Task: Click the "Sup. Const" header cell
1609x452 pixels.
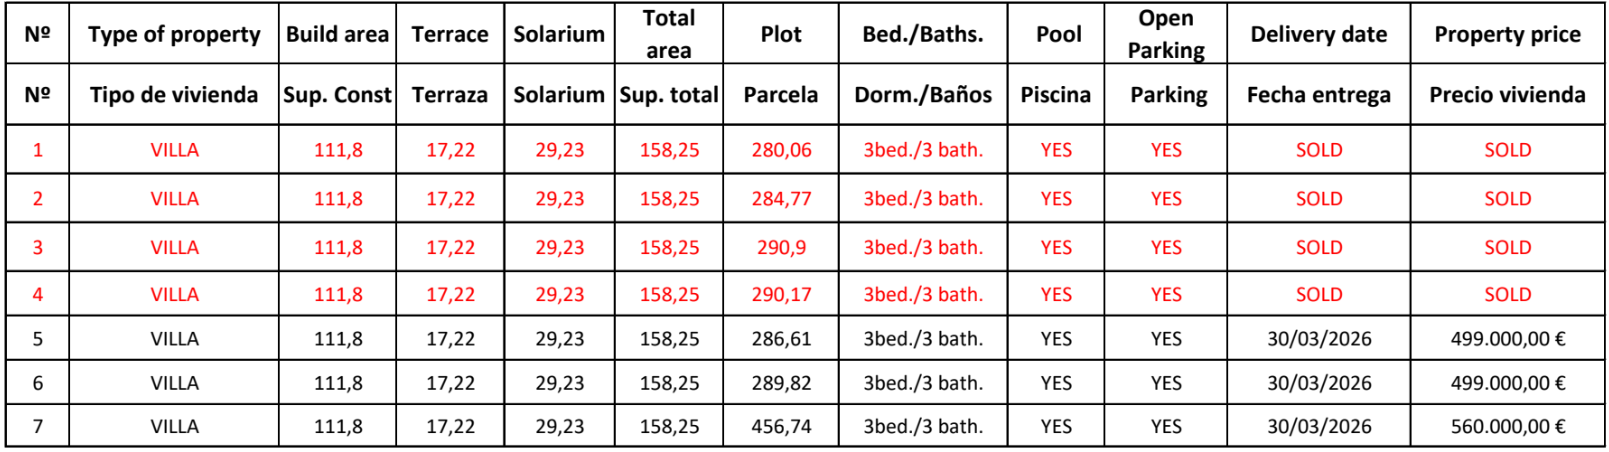Action: coord(337,95)
